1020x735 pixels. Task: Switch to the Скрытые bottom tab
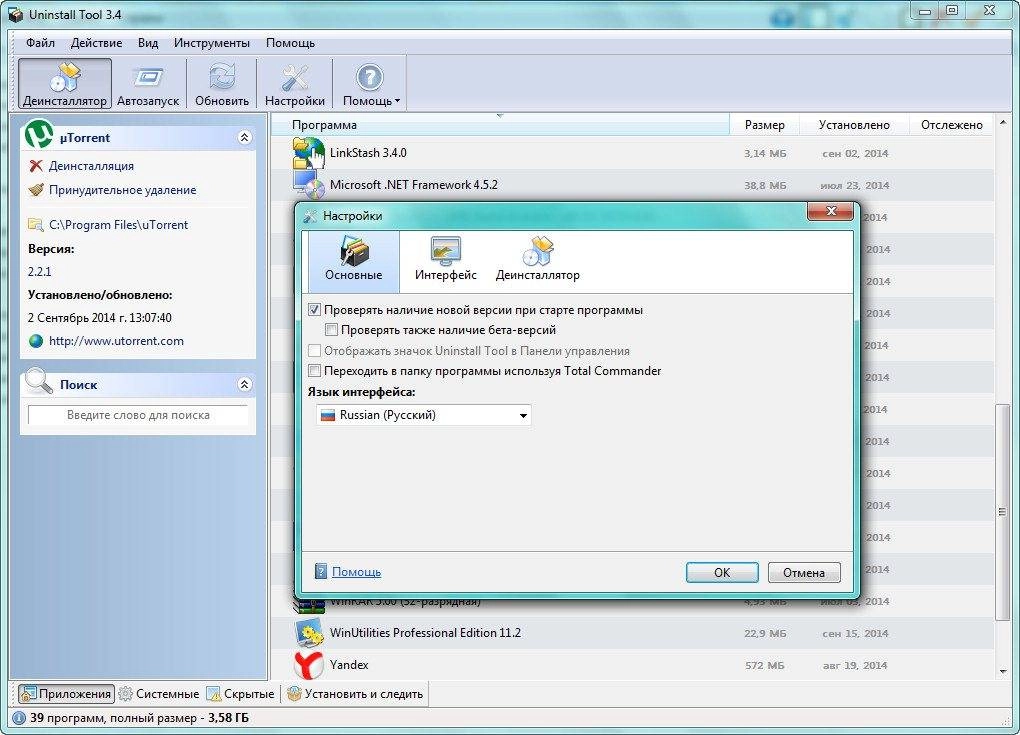coord(241,694)
